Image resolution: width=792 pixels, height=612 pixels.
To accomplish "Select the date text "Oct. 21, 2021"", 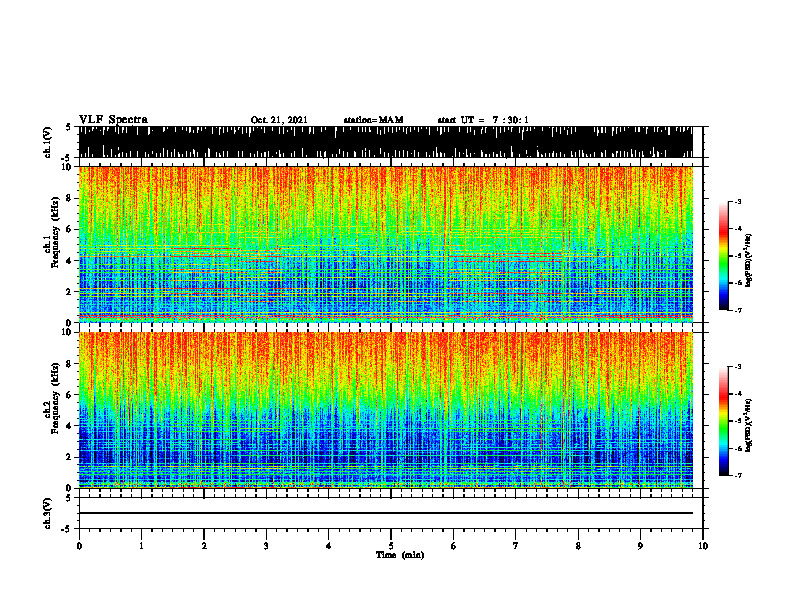I will point(279,120).
